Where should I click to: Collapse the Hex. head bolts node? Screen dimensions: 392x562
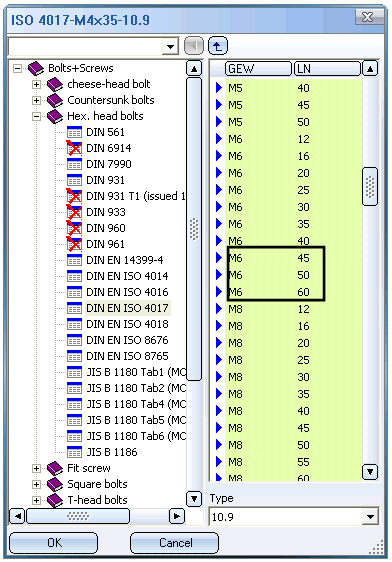click(36, 116)
